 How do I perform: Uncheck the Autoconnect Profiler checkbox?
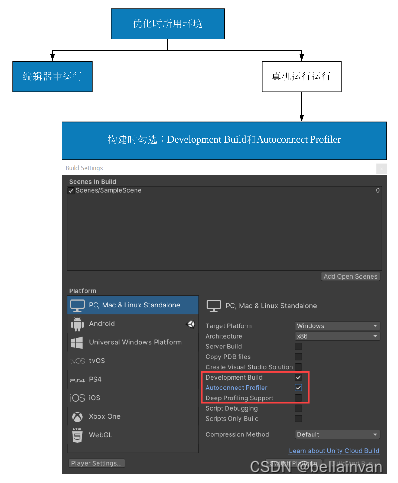299,388
